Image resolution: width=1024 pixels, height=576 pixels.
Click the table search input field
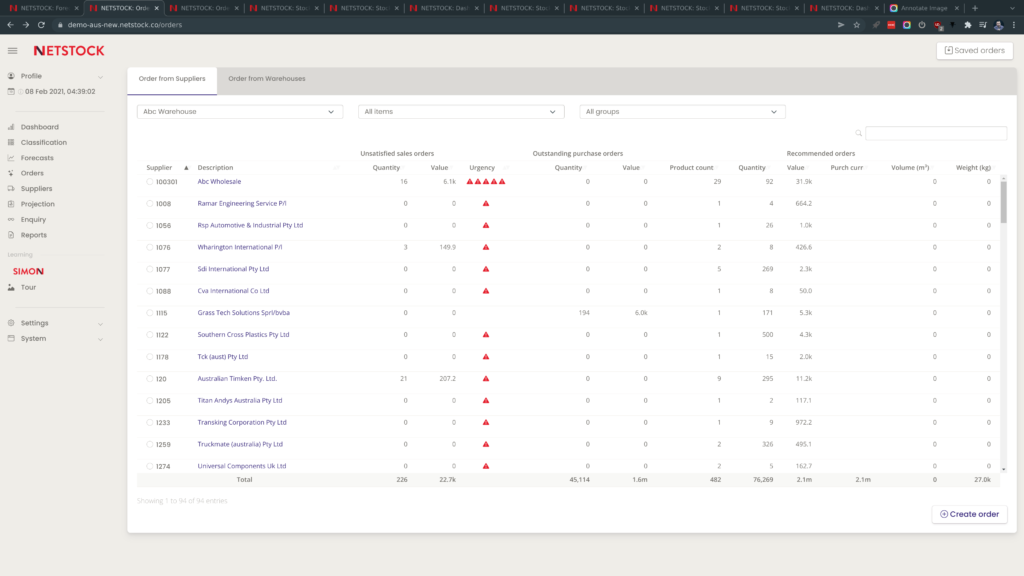coord(935,133)
